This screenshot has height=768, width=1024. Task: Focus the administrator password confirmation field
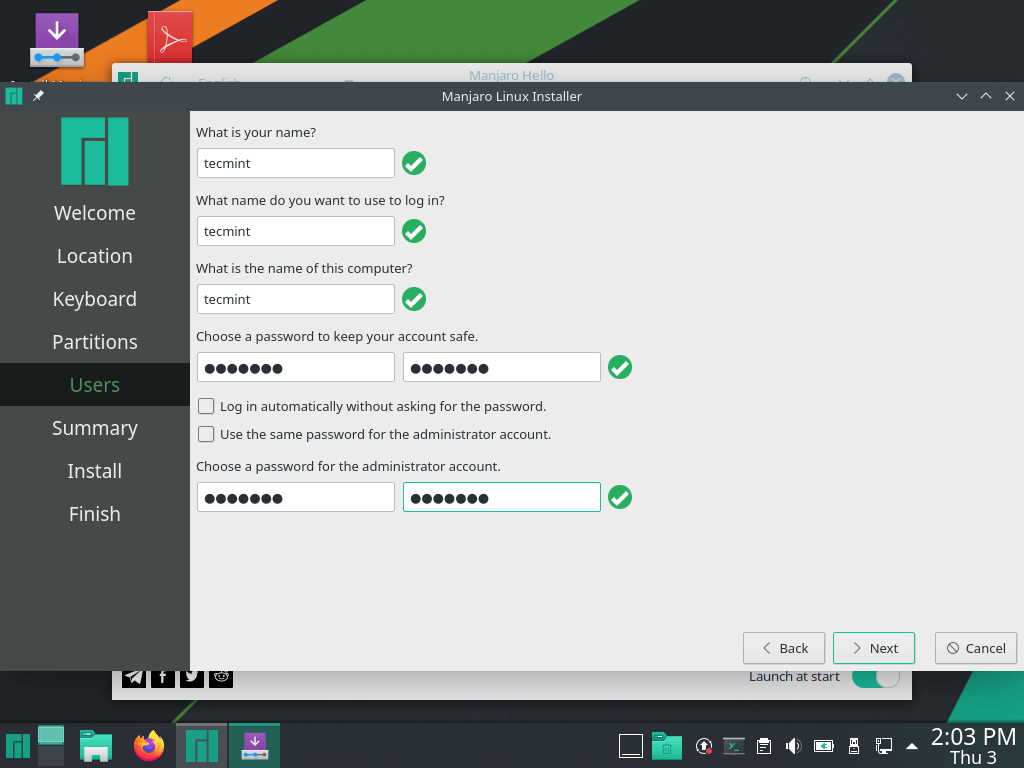501,497
